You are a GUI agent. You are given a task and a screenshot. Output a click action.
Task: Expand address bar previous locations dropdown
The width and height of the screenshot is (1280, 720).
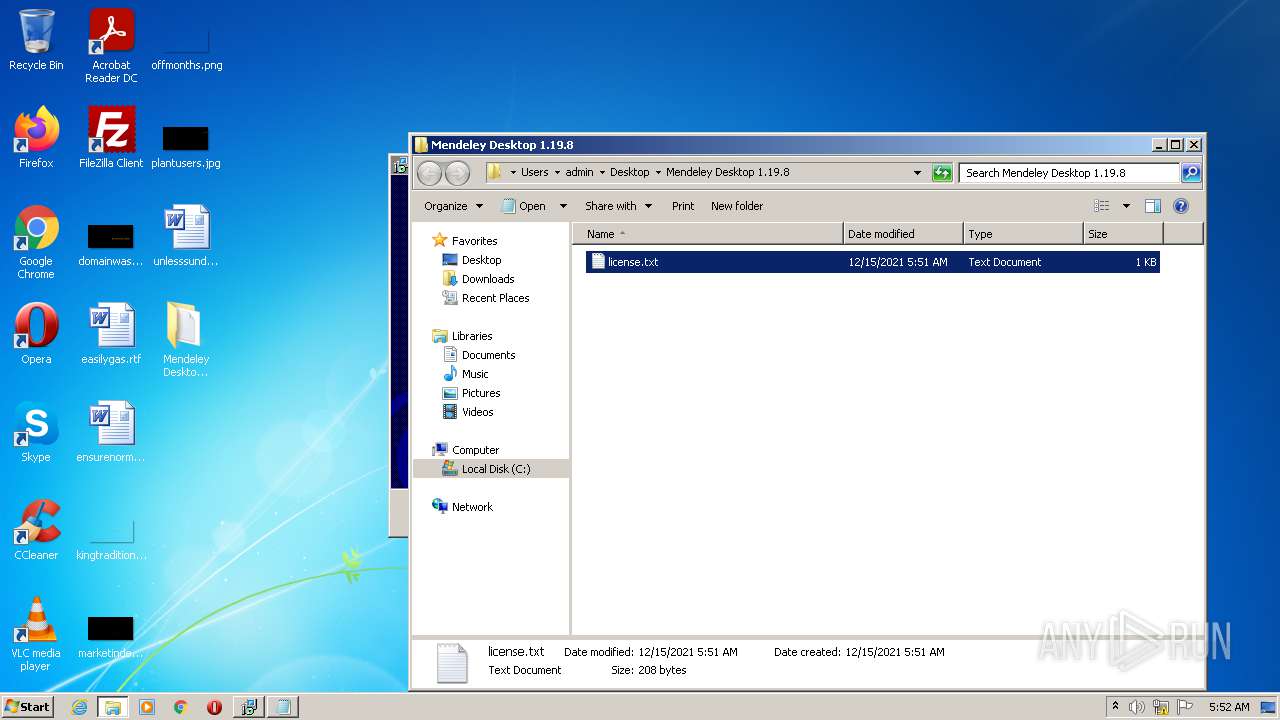[917, 173]
